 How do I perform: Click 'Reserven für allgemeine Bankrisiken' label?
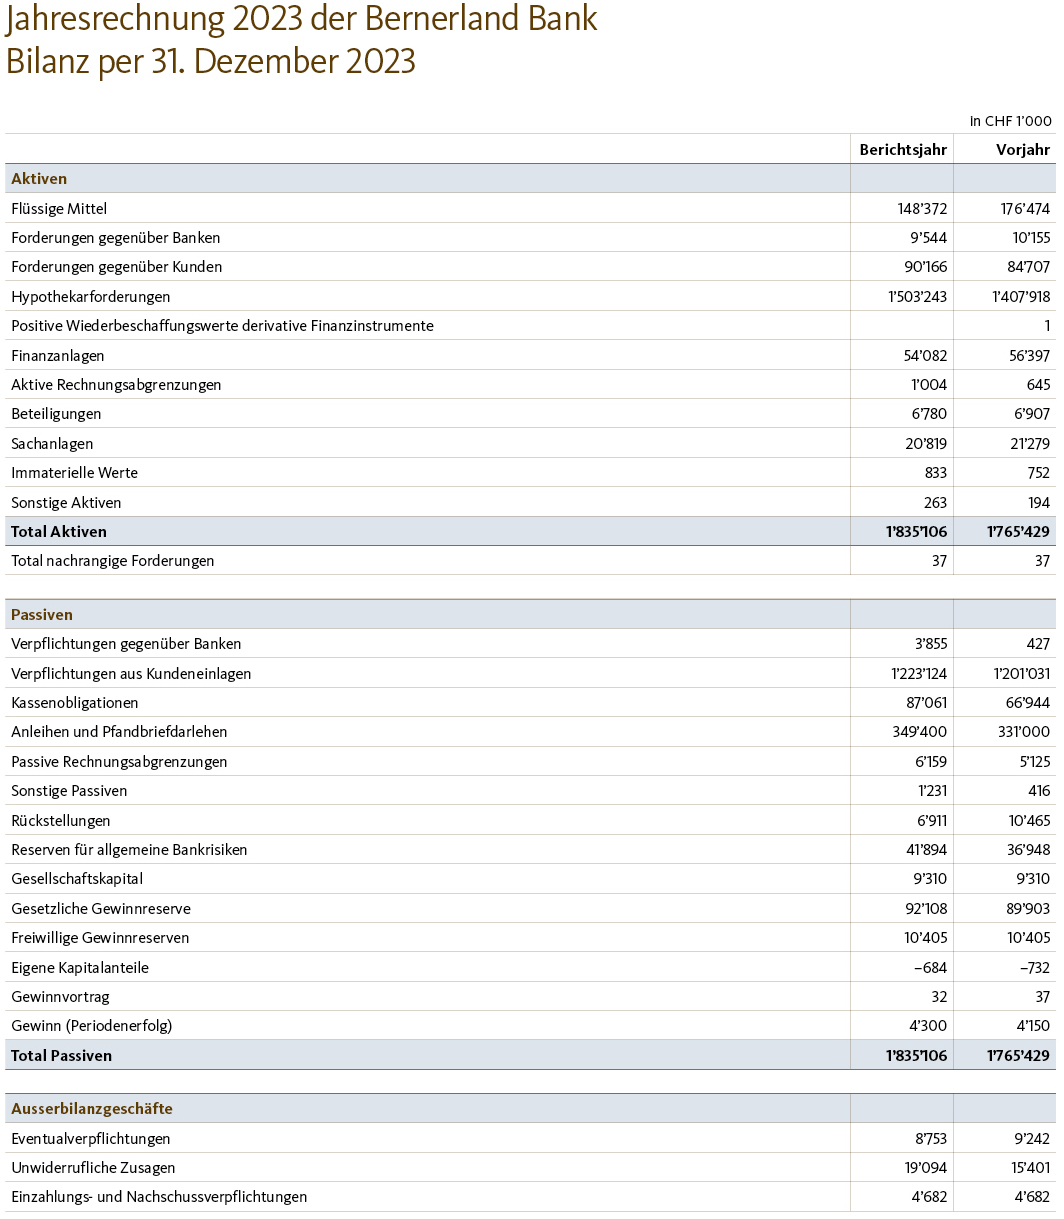click(129, 850)
